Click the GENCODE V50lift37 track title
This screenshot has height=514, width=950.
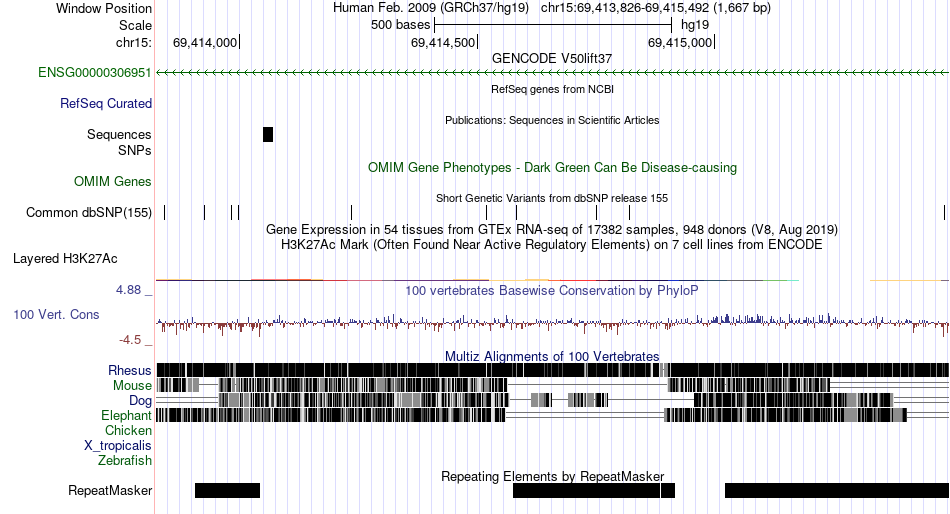552,59
